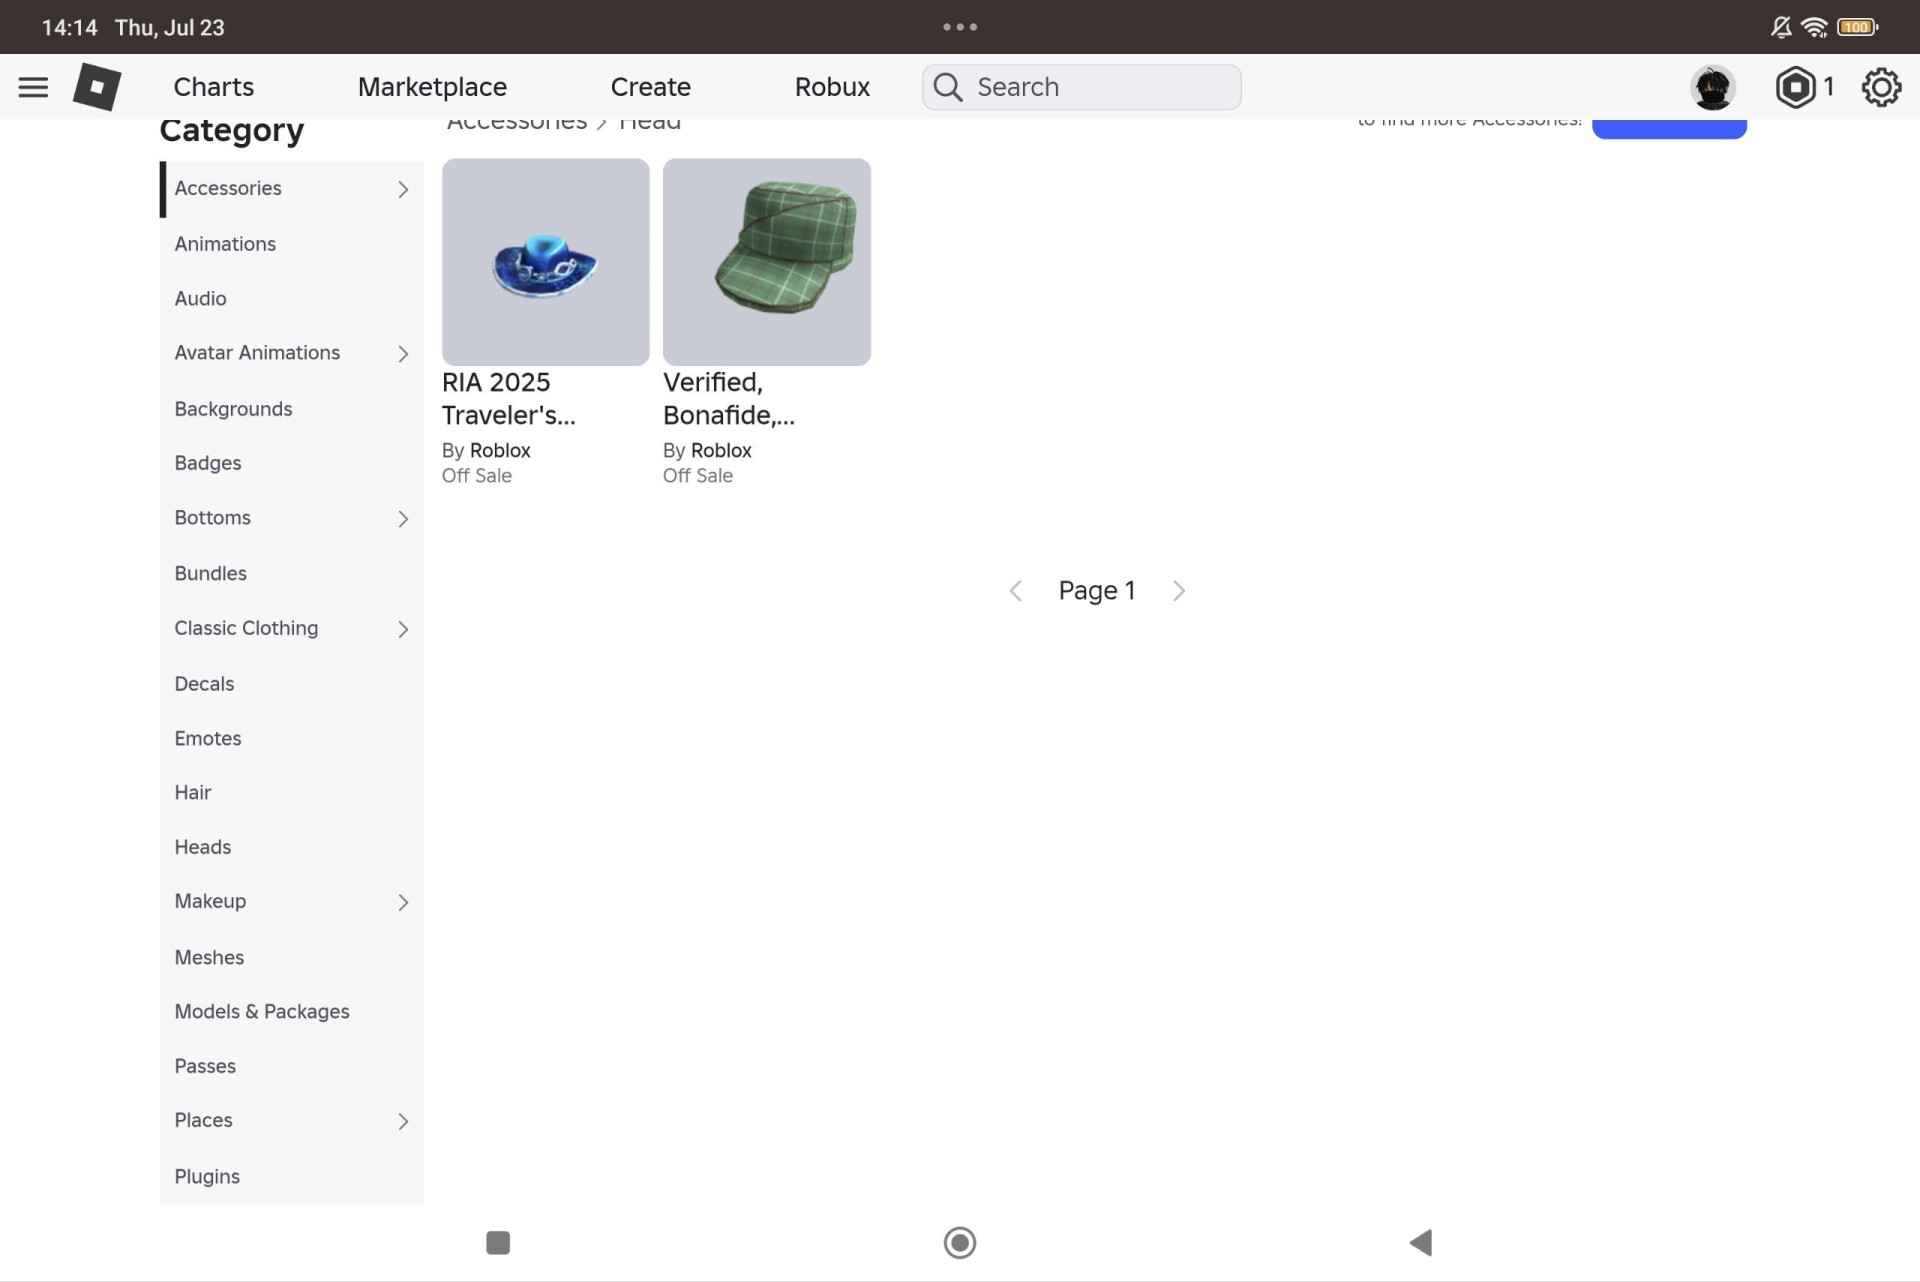Open Verified, Bonafide item title
This screenshot has height=1282, width=1920.
click(729, 398)
